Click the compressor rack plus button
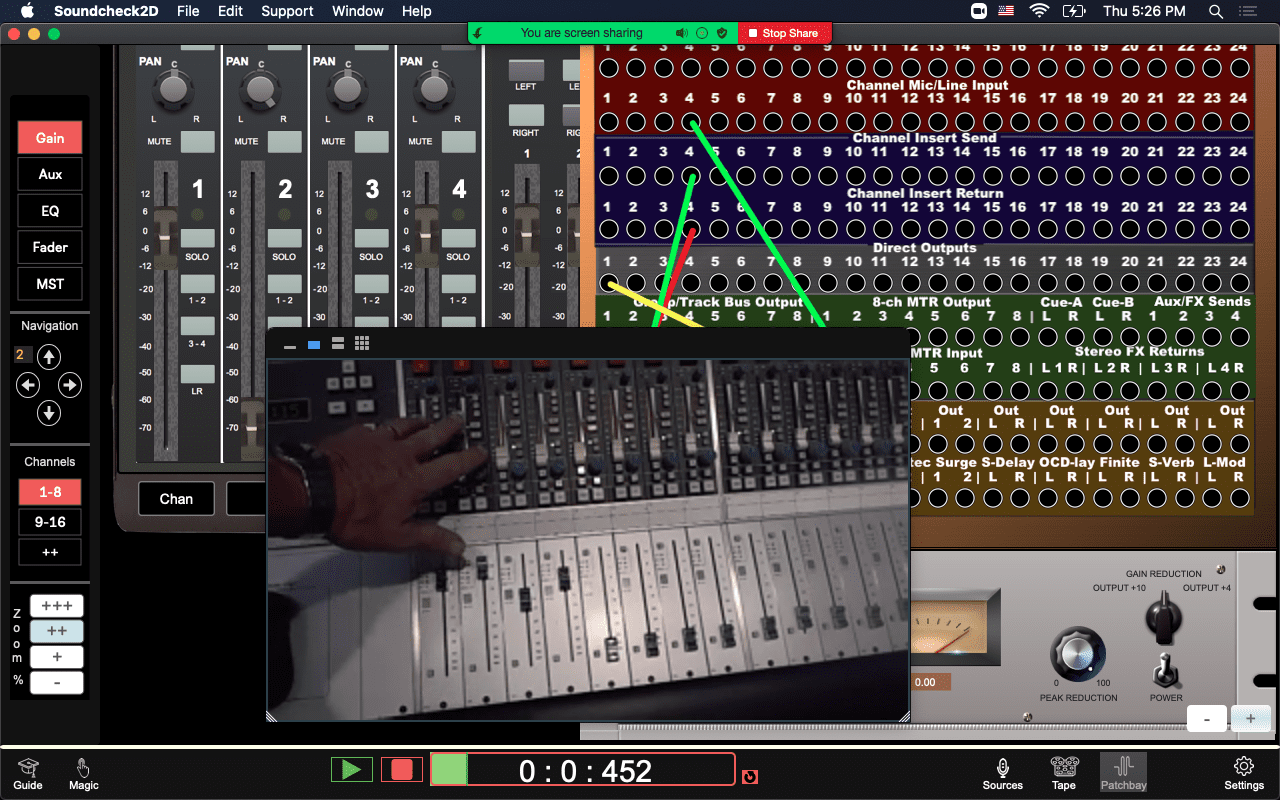The height and width of the screenshot is (800, 1280). tap(1250, 719)
